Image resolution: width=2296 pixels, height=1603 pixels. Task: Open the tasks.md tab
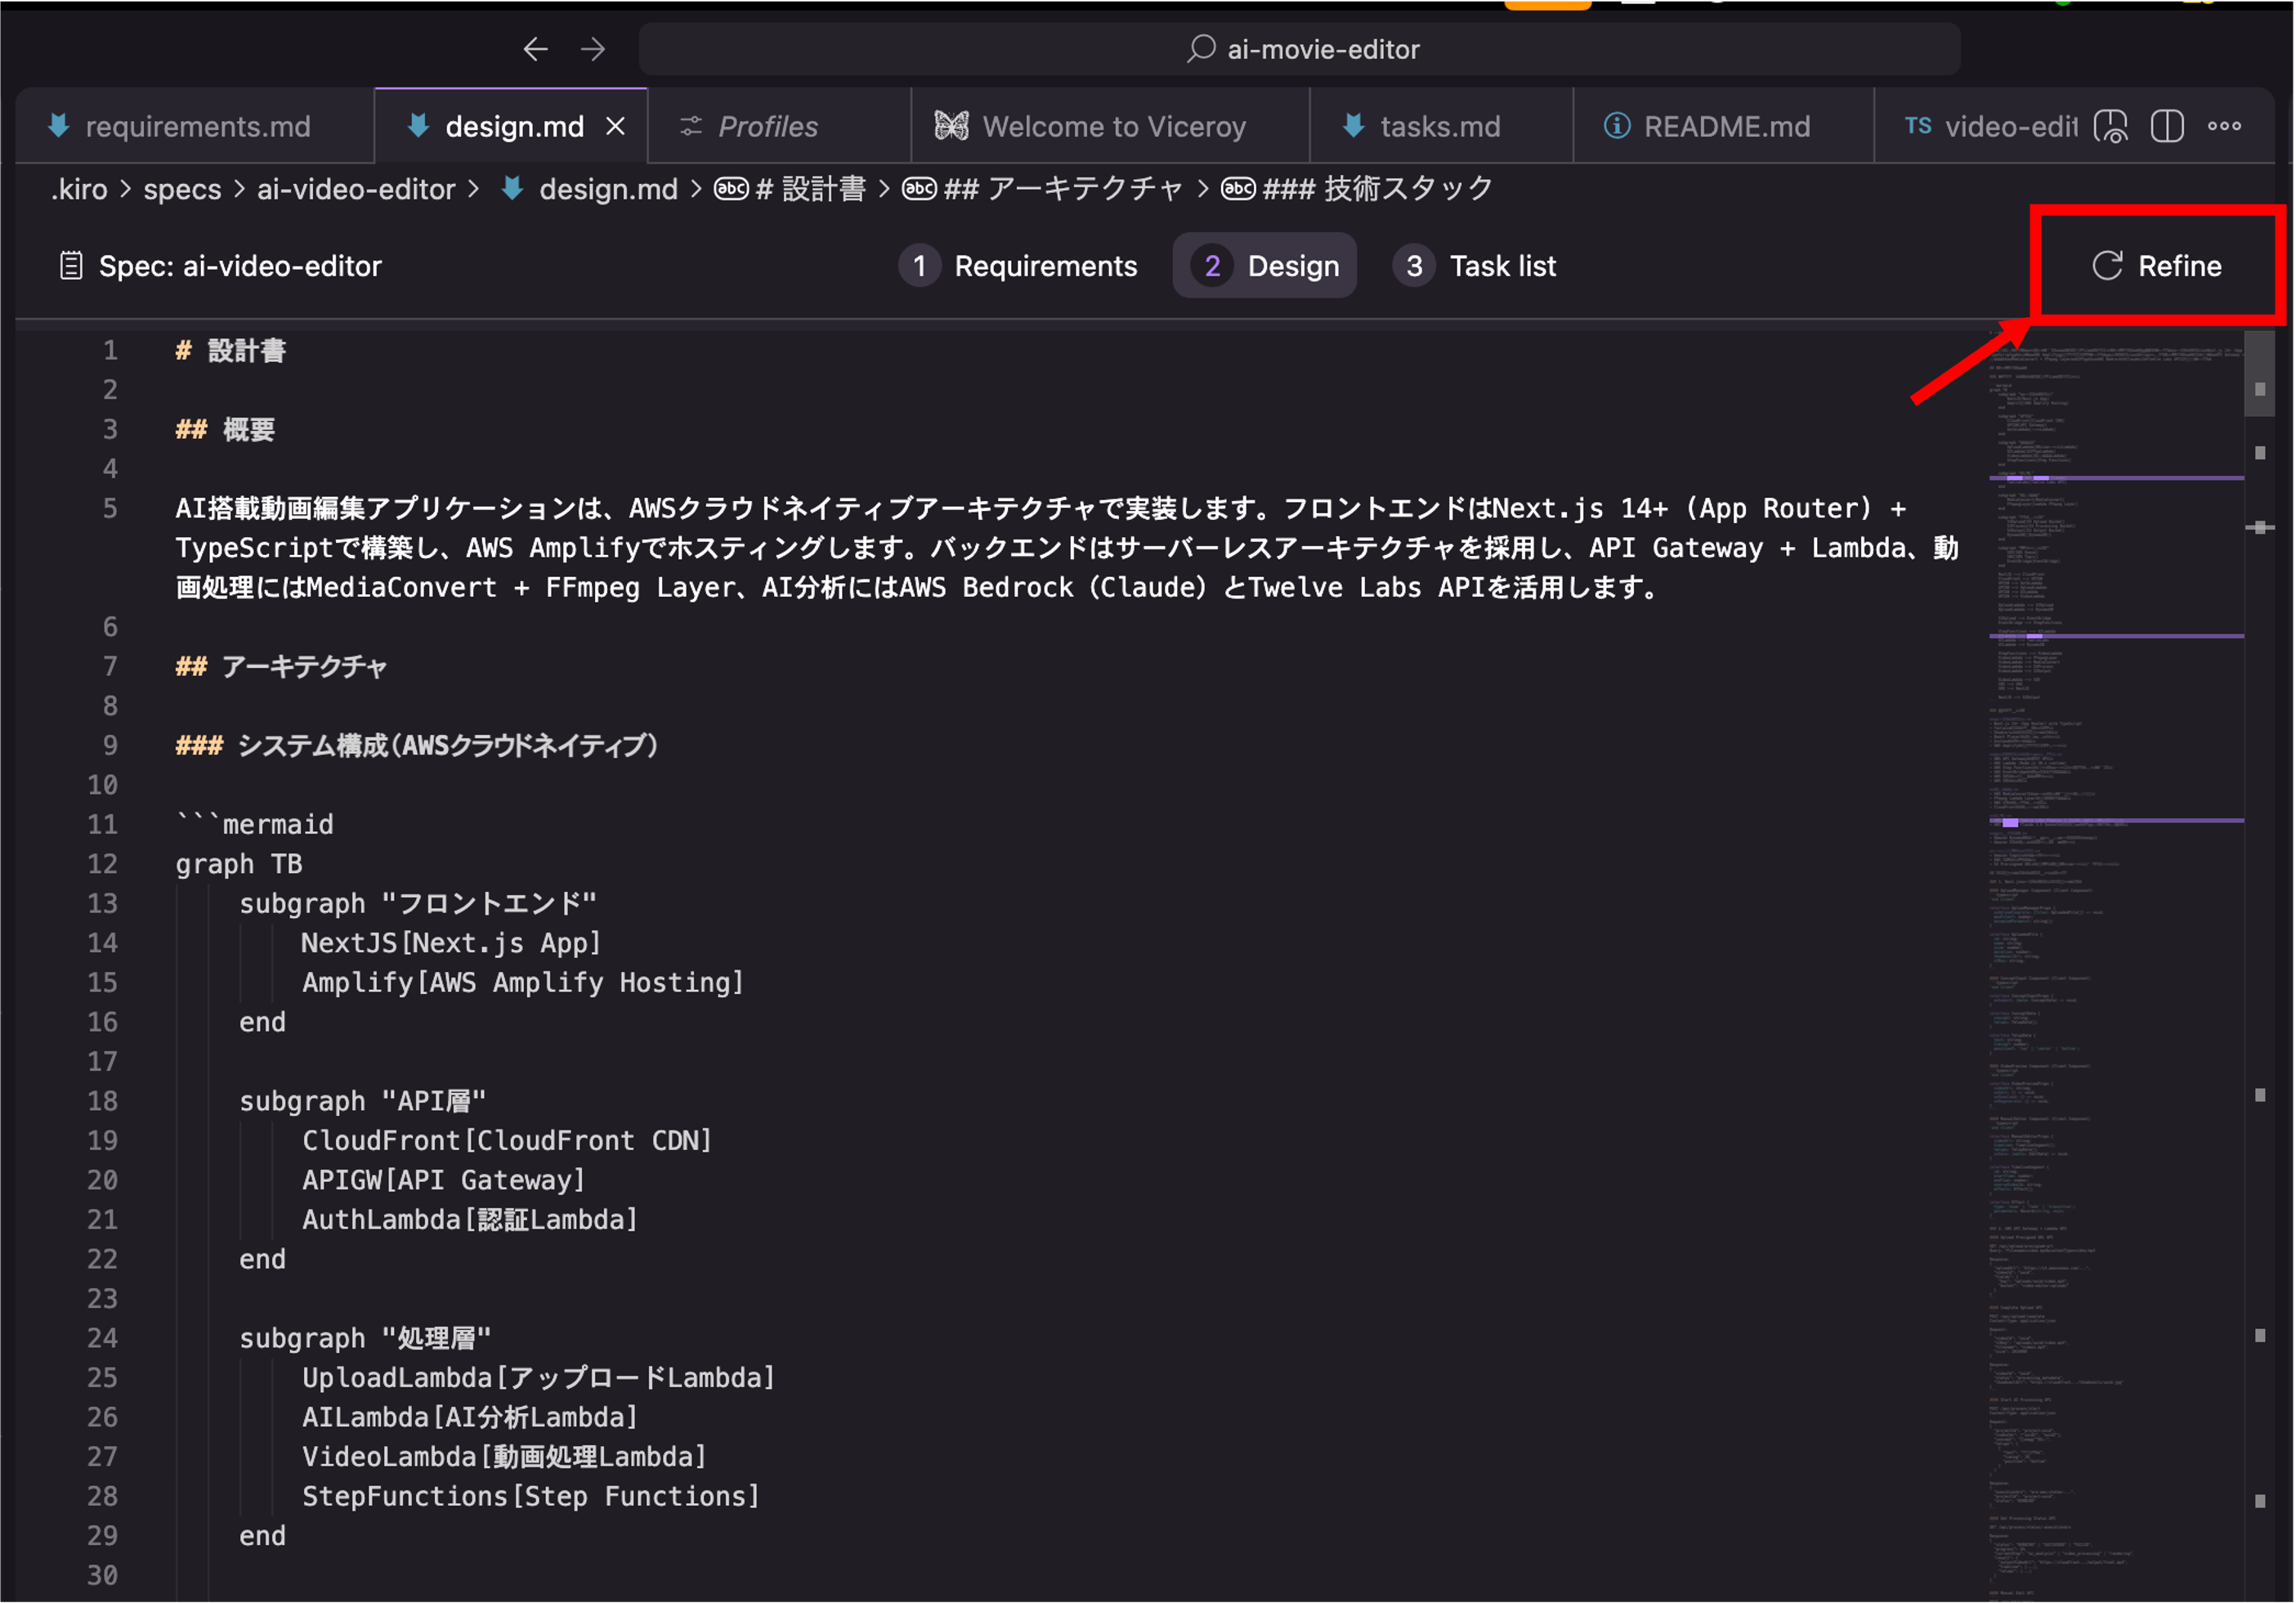[1439, 126]
